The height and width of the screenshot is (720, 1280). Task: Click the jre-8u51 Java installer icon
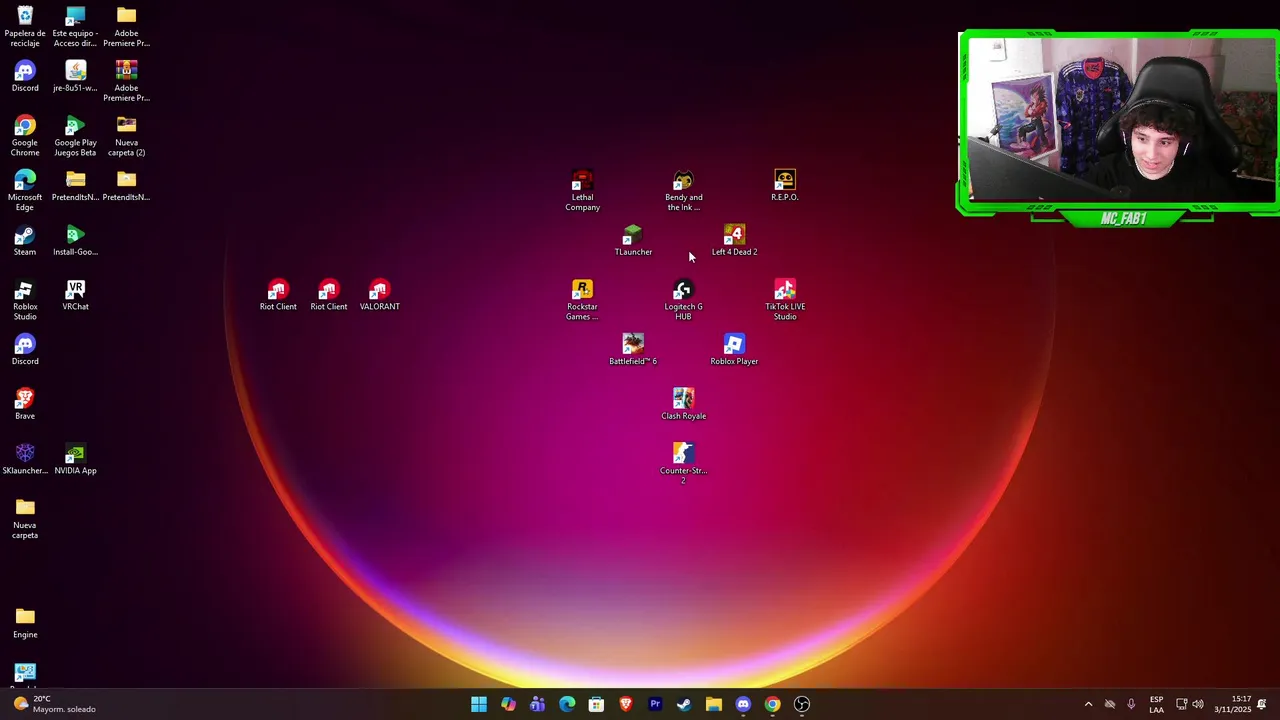click(x=75, y=76)
